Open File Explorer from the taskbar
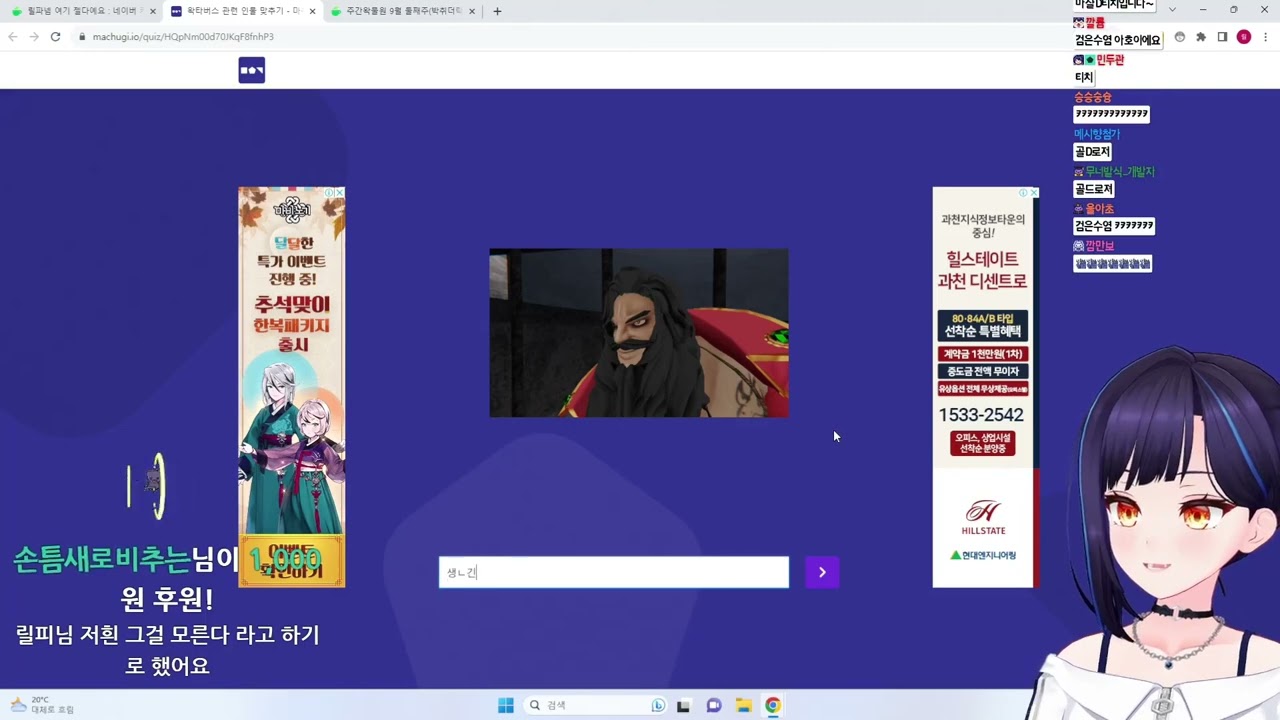This screenshot has width=1280, height=720. tap(743, 705)
